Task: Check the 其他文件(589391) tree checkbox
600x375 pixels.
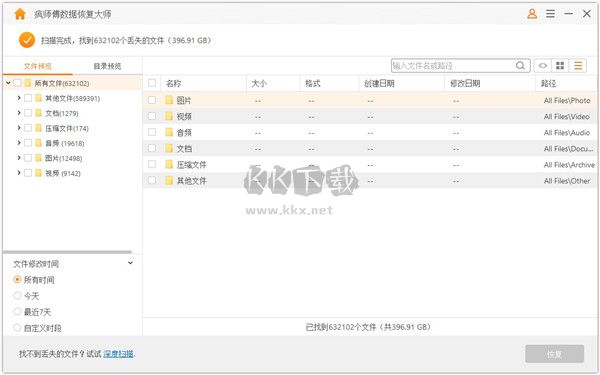Action: click(28, 98)
